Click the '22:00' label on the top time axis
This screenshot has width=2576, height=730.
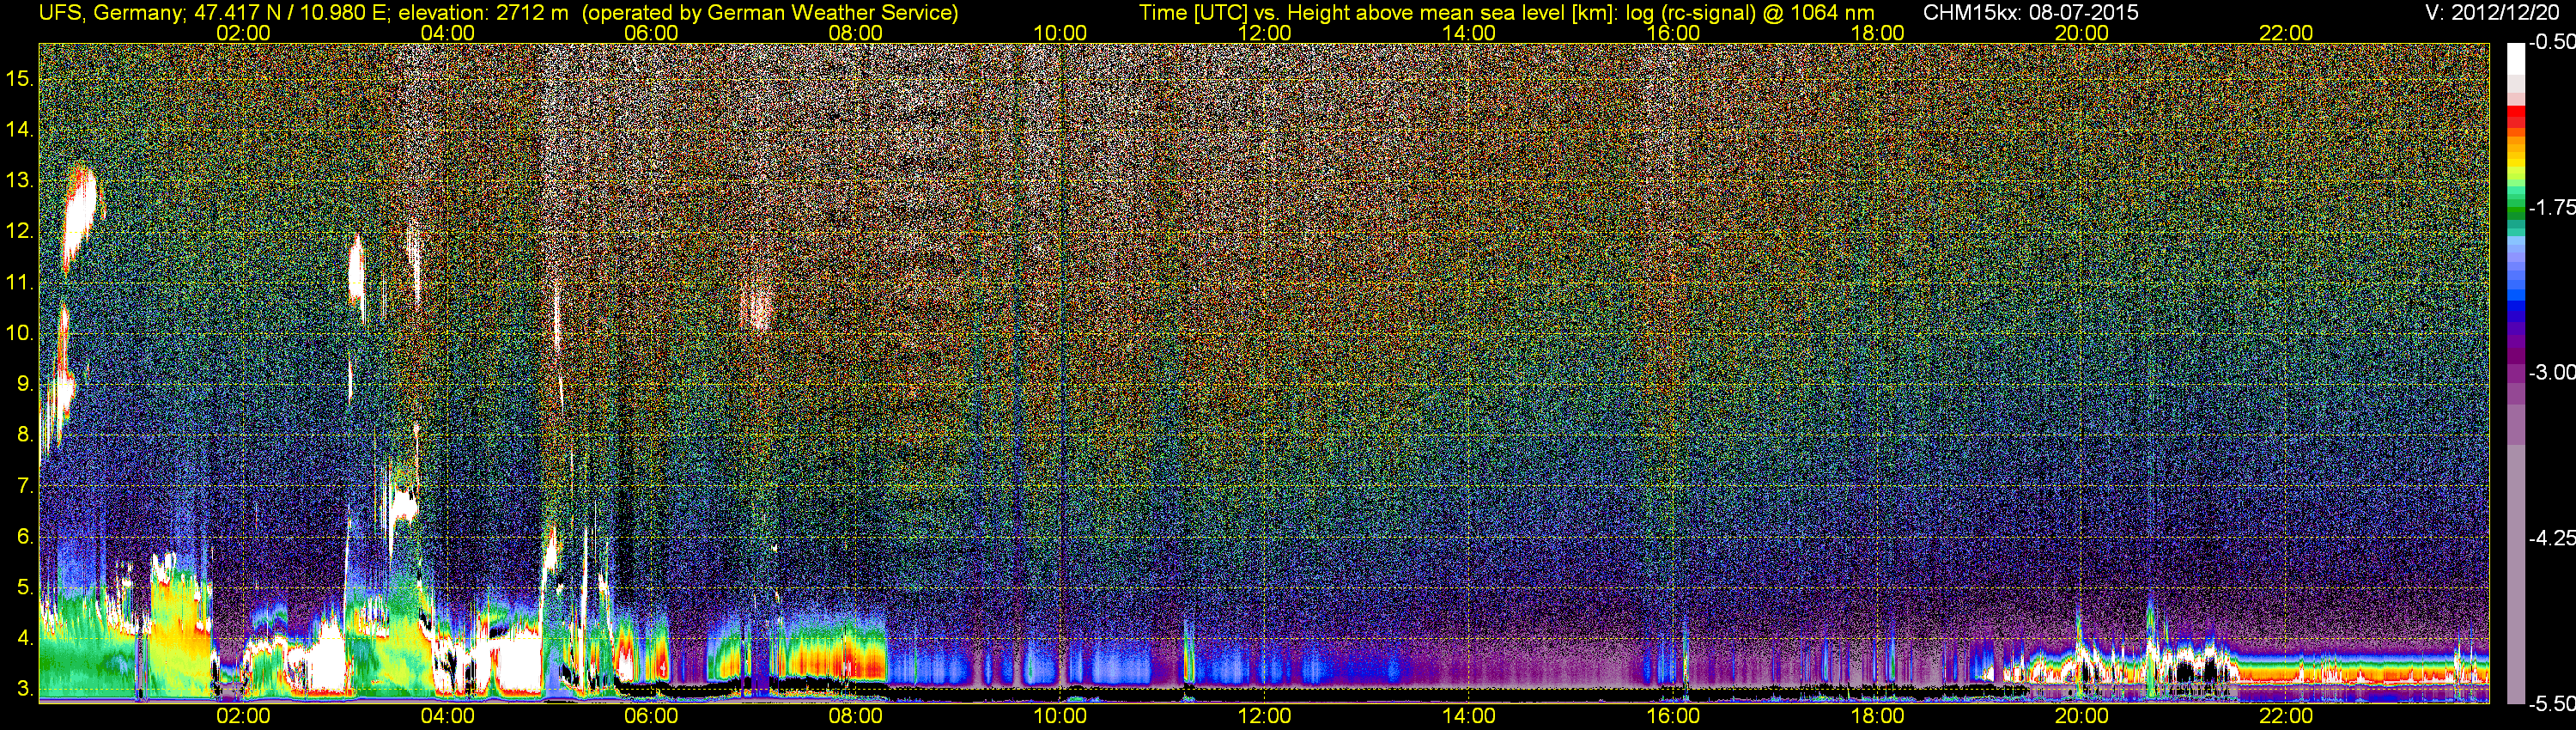coord(2286,33)
